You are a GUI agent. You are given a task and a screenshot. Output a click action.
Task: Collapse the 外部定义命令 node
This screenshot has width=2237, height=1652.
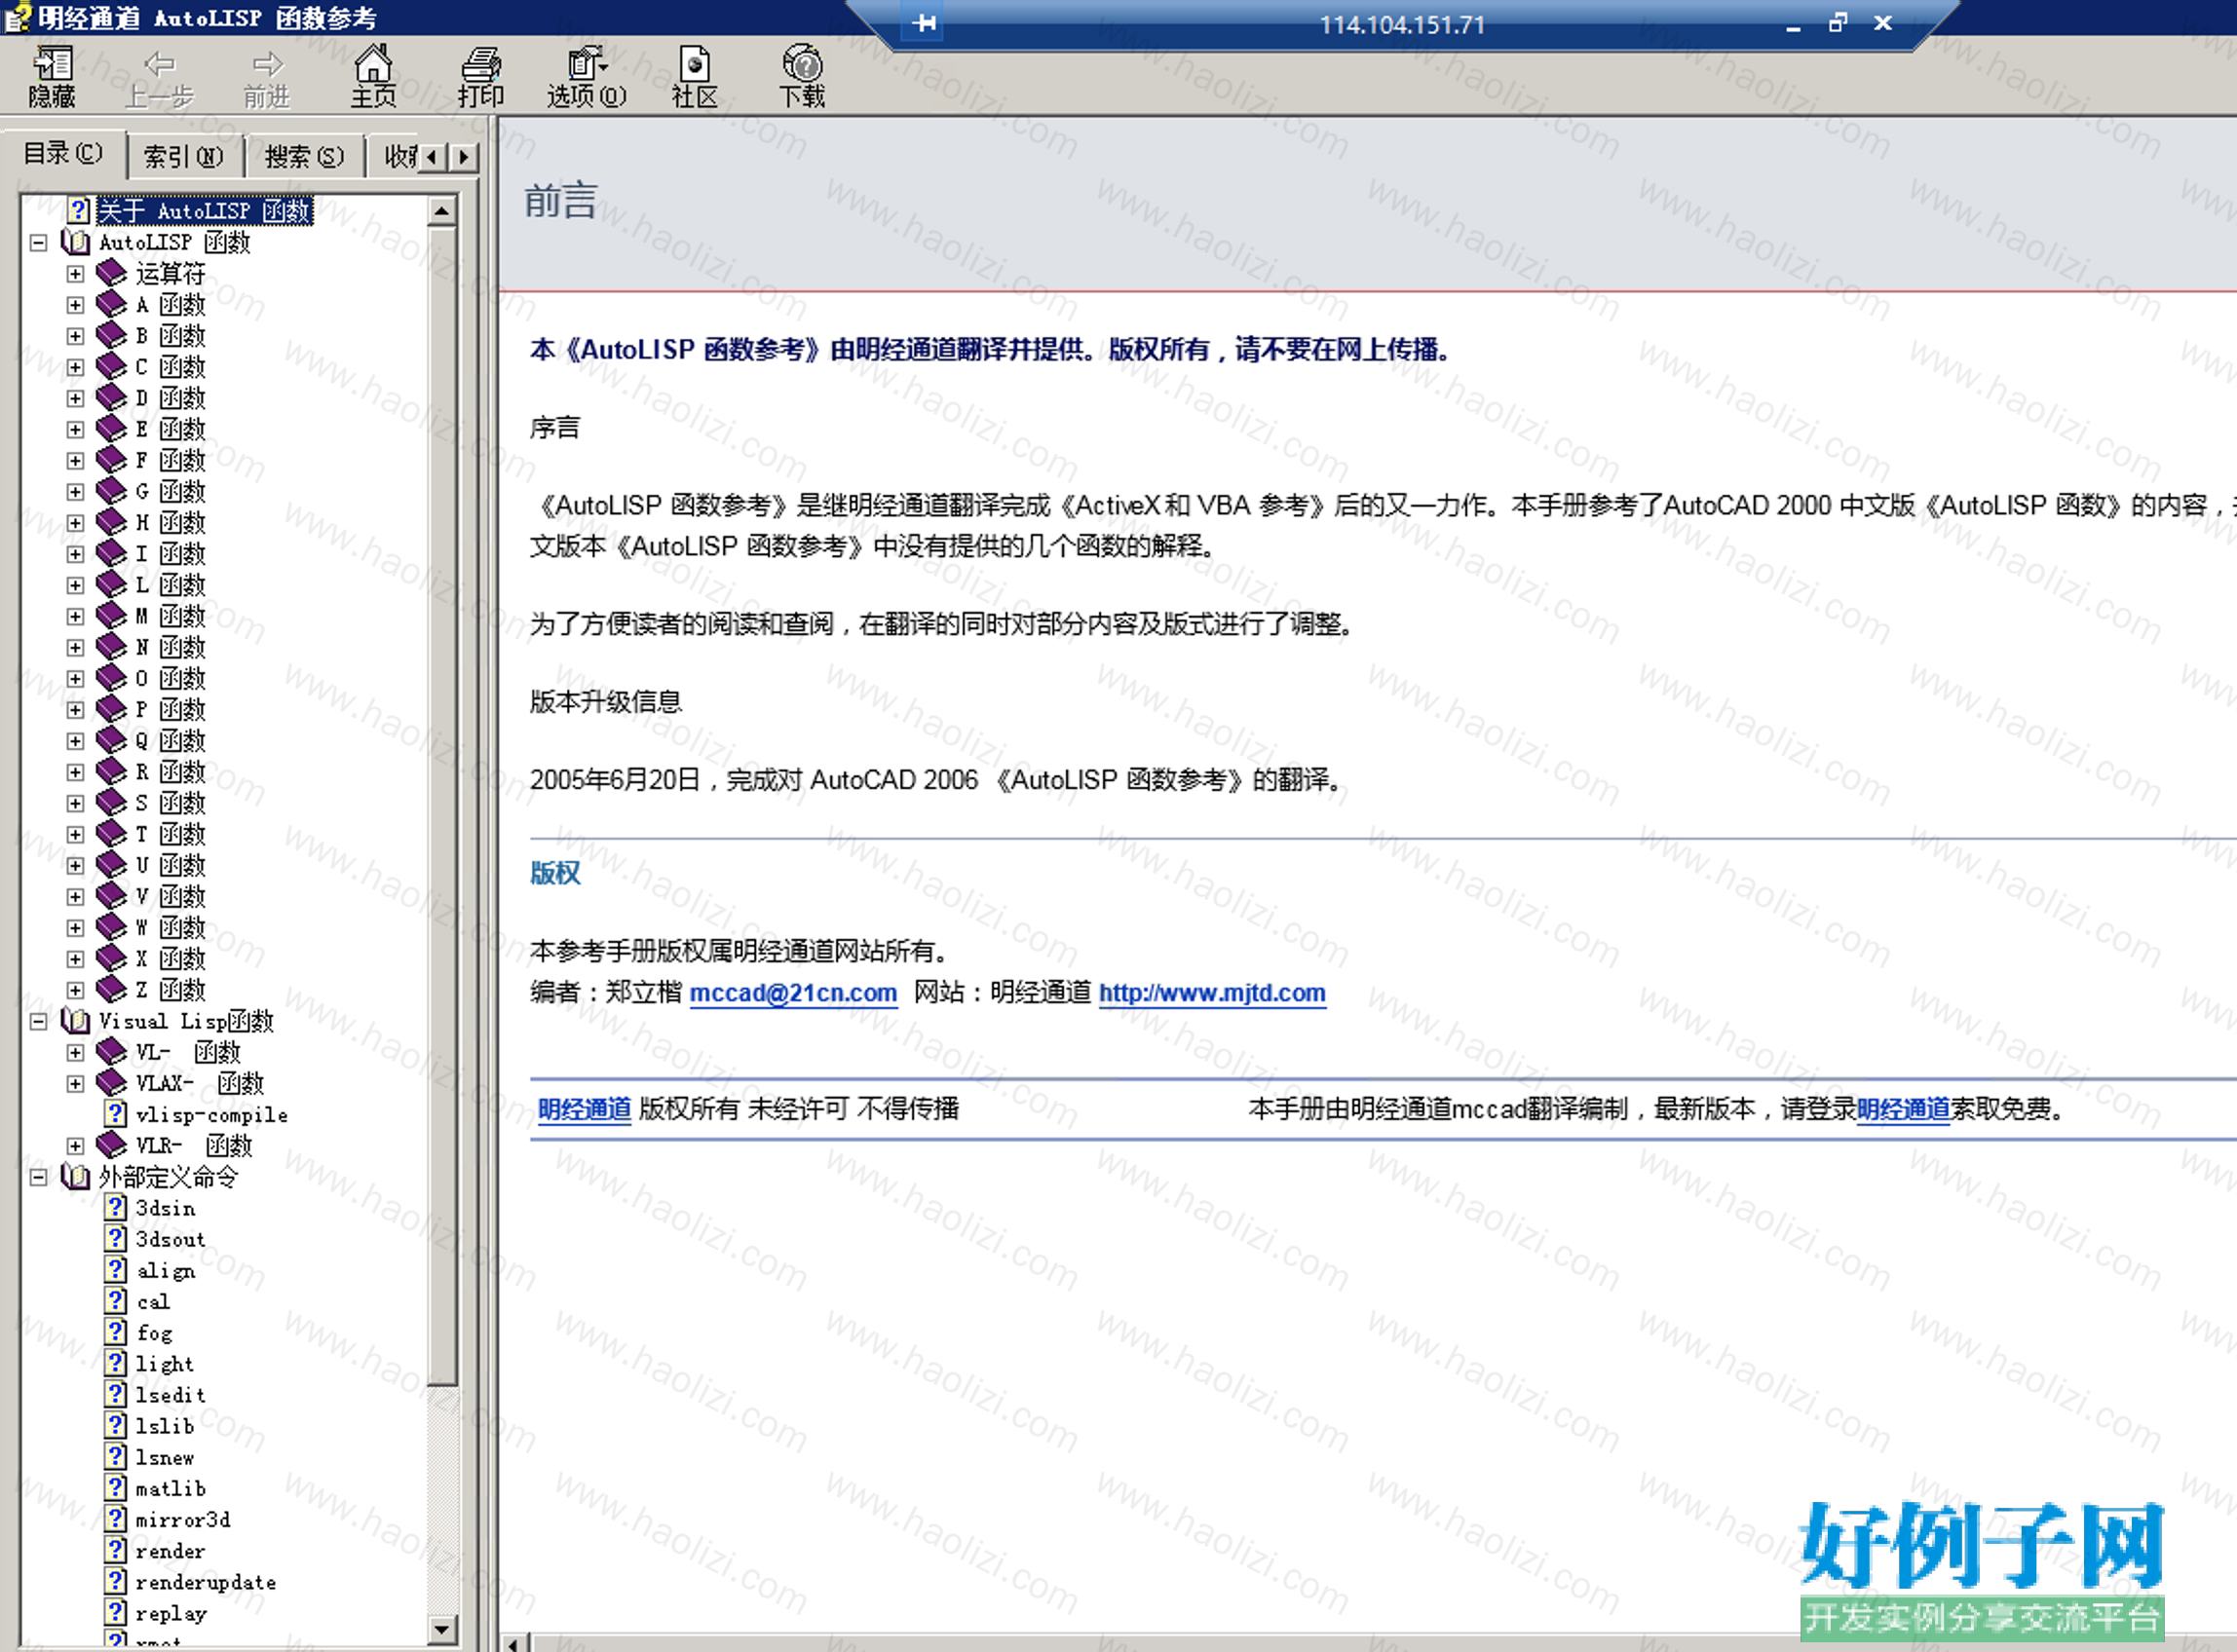click(x=39, y=1178)
